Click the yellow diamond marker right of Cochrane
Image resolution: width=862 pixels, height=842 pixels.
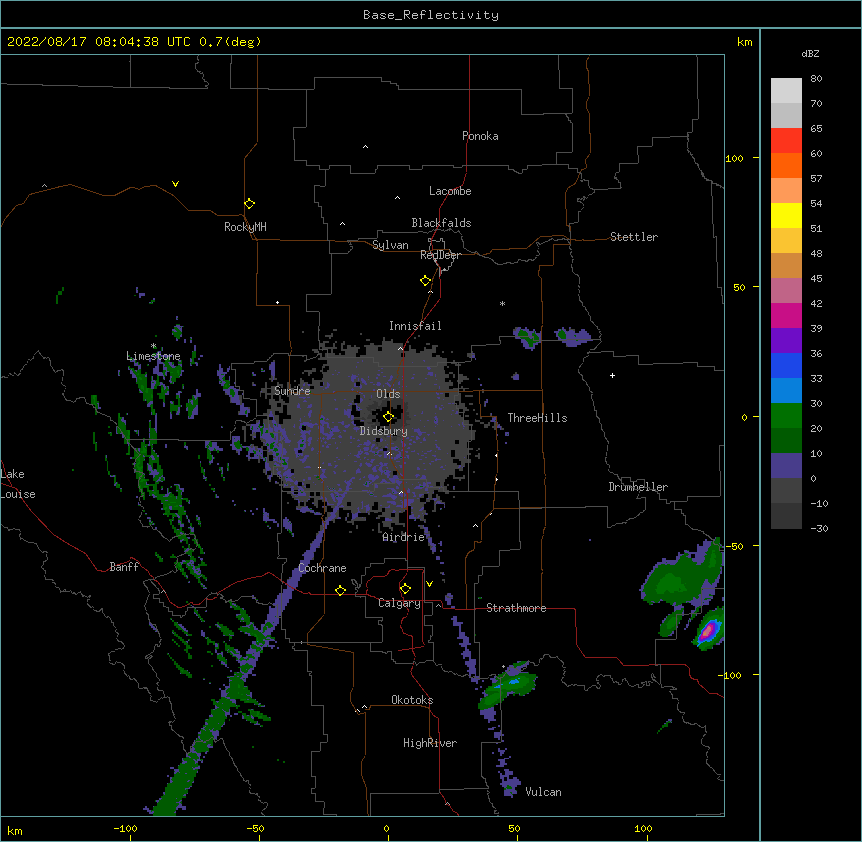coord(340,590)
